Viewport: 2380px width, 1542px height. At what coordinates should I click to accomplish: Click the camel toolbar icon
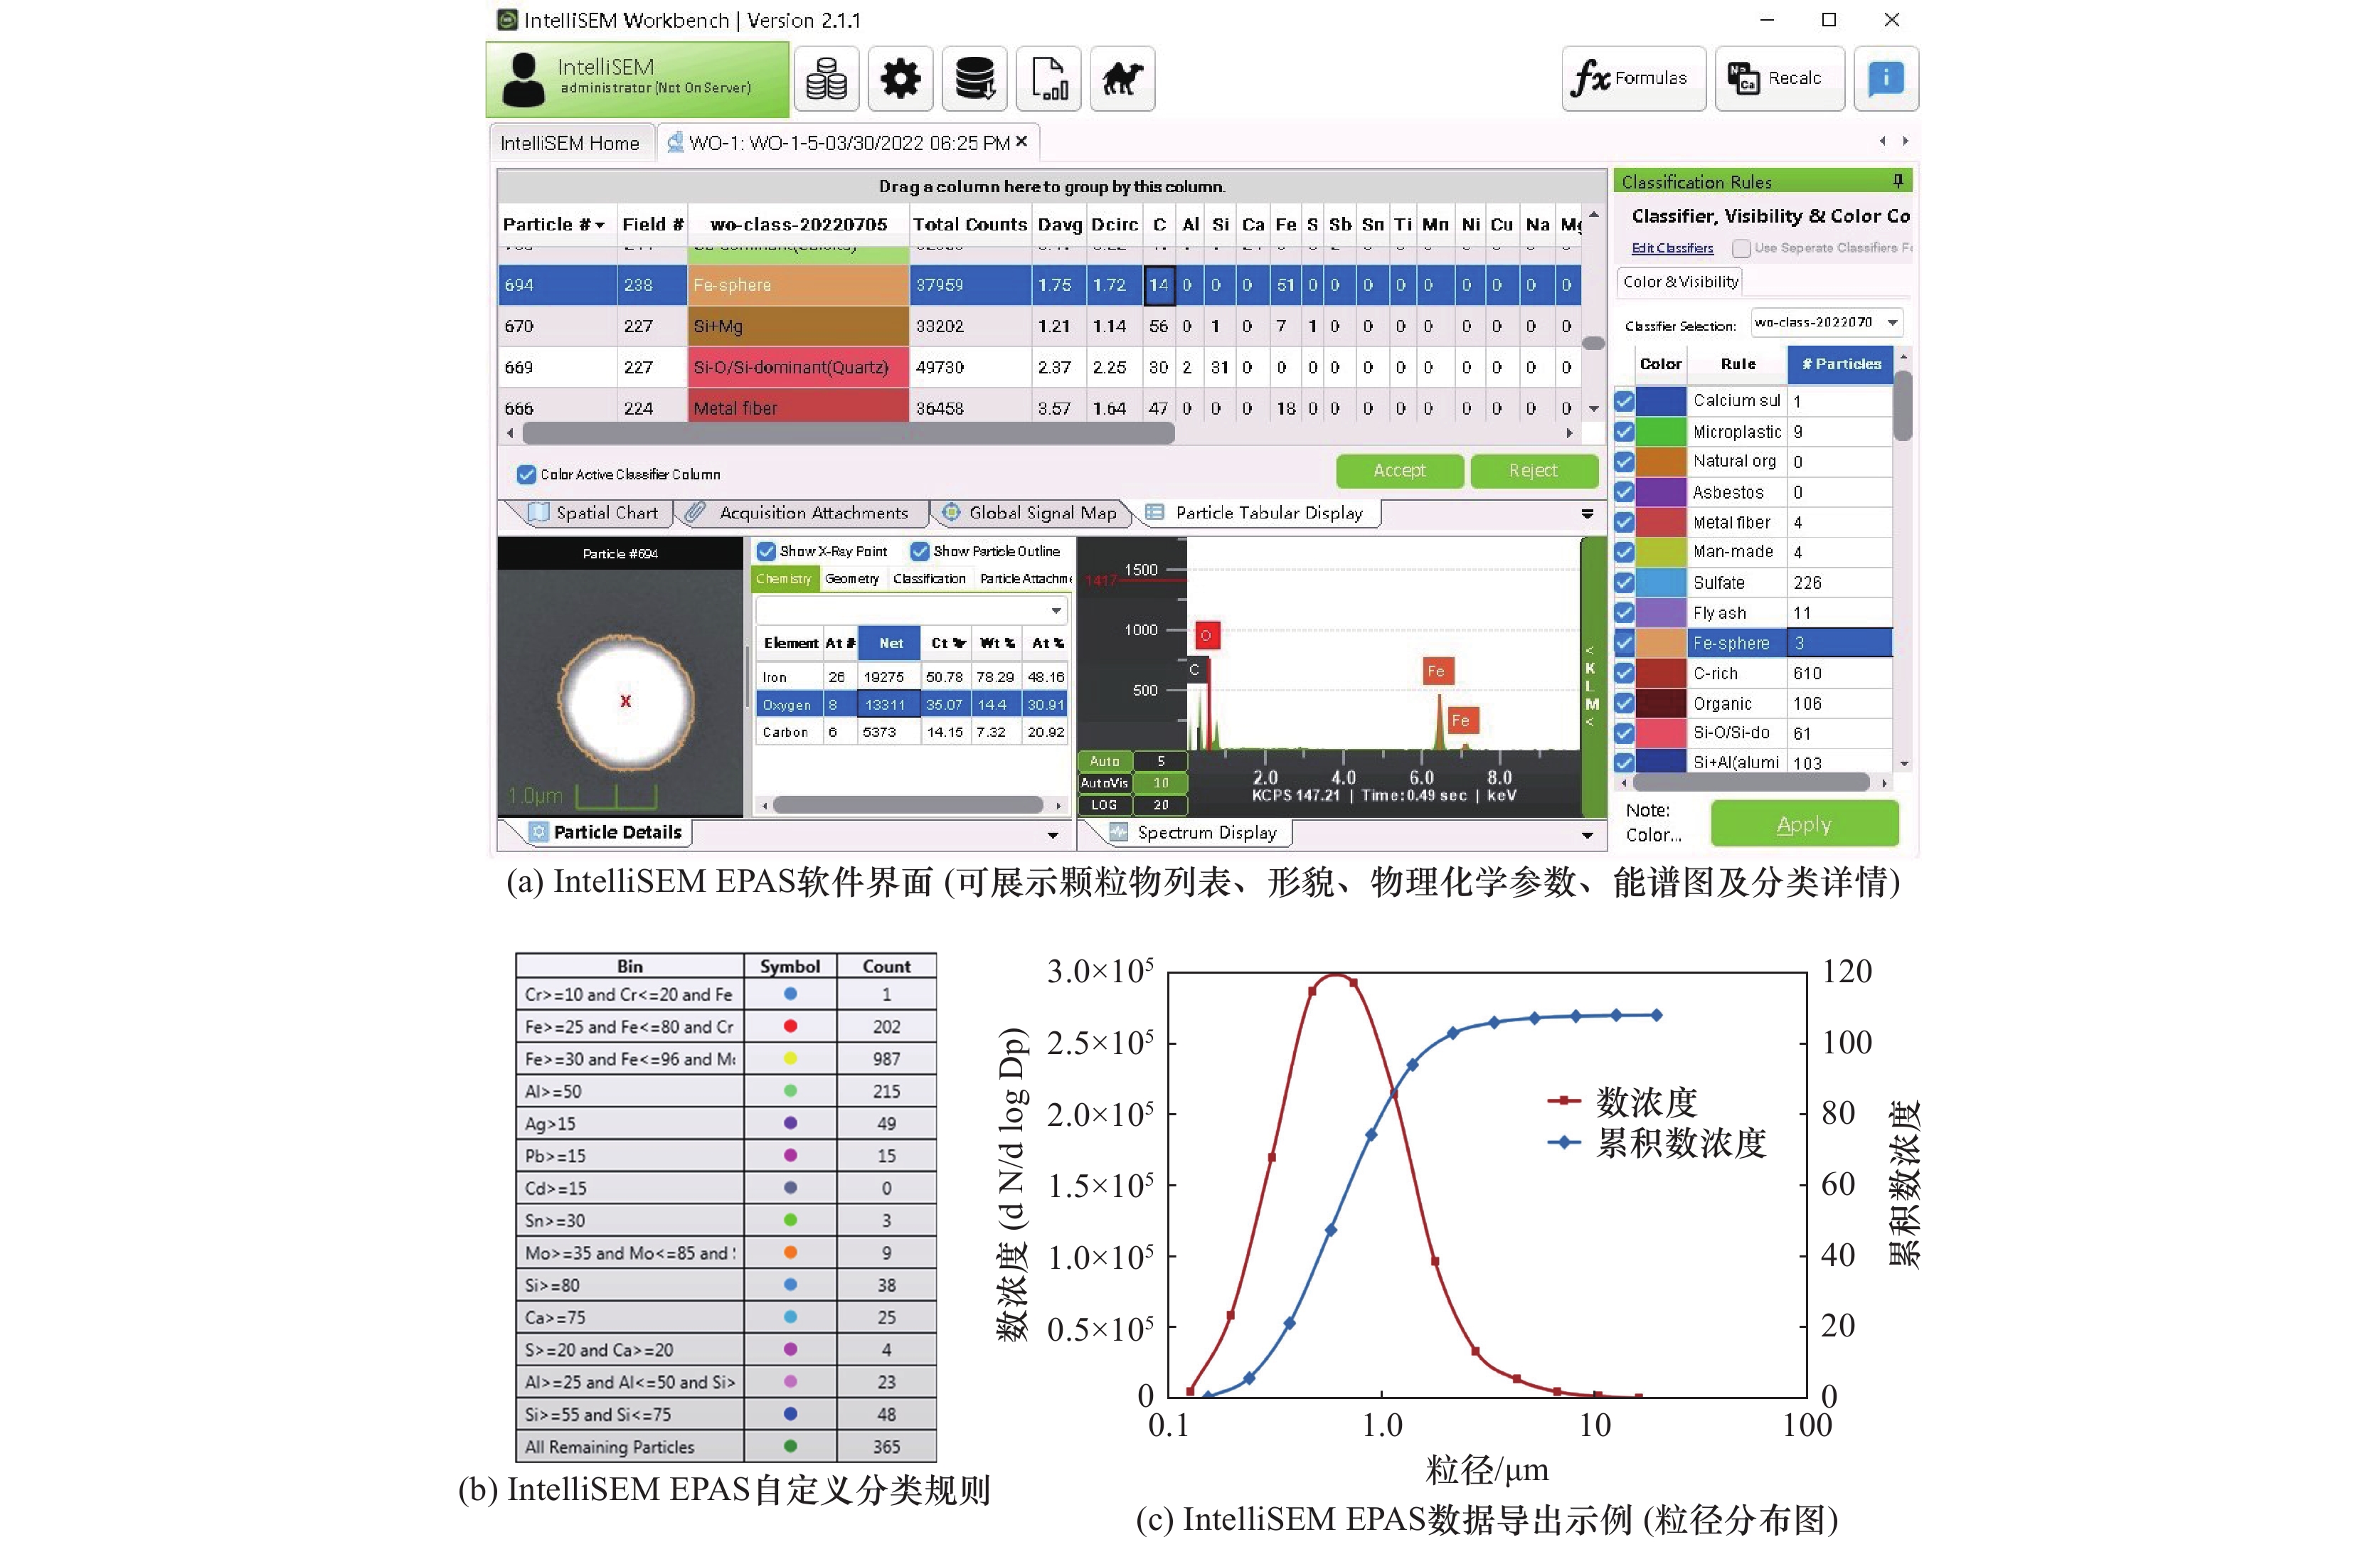[1122, 78]
